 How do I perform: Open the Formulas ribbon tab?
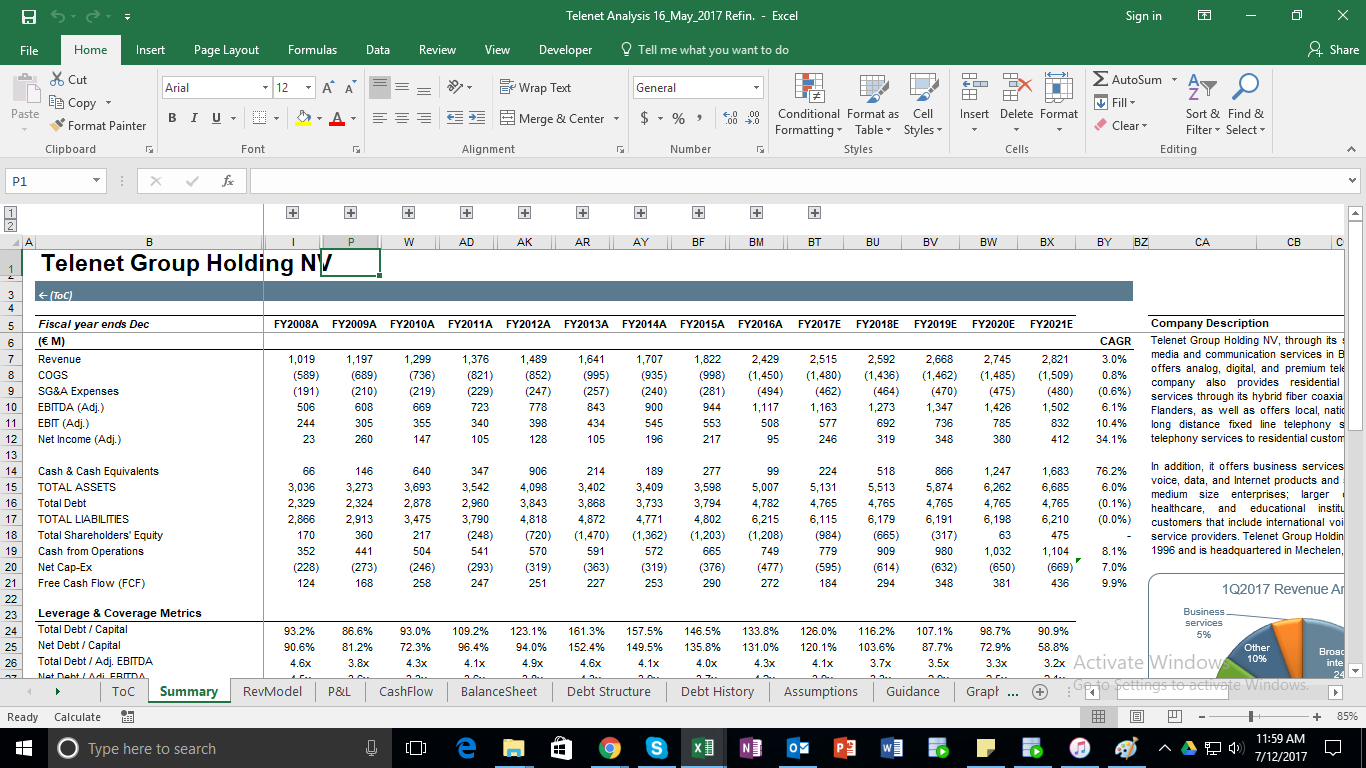pyautogui.click(x=313, y=50)
